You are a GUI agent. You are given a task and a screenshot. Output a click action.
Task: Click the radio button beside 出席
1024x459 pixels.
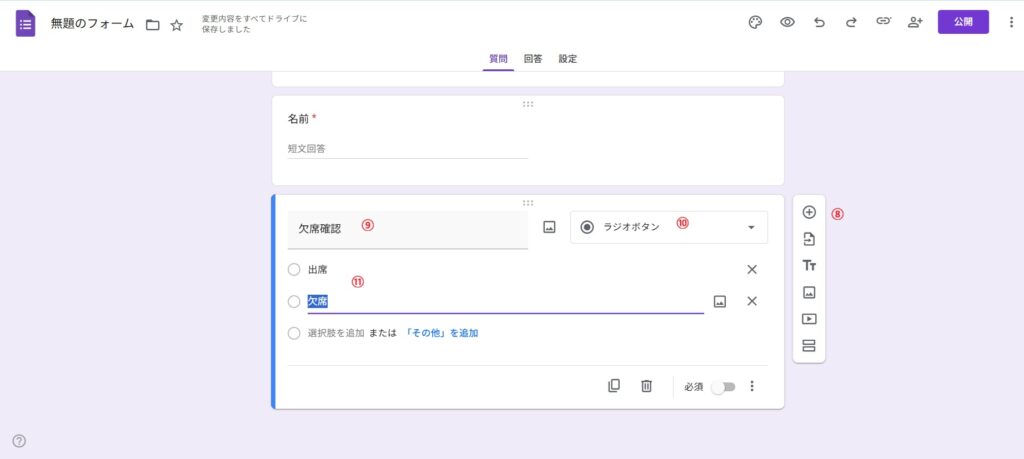click(294, 269)
